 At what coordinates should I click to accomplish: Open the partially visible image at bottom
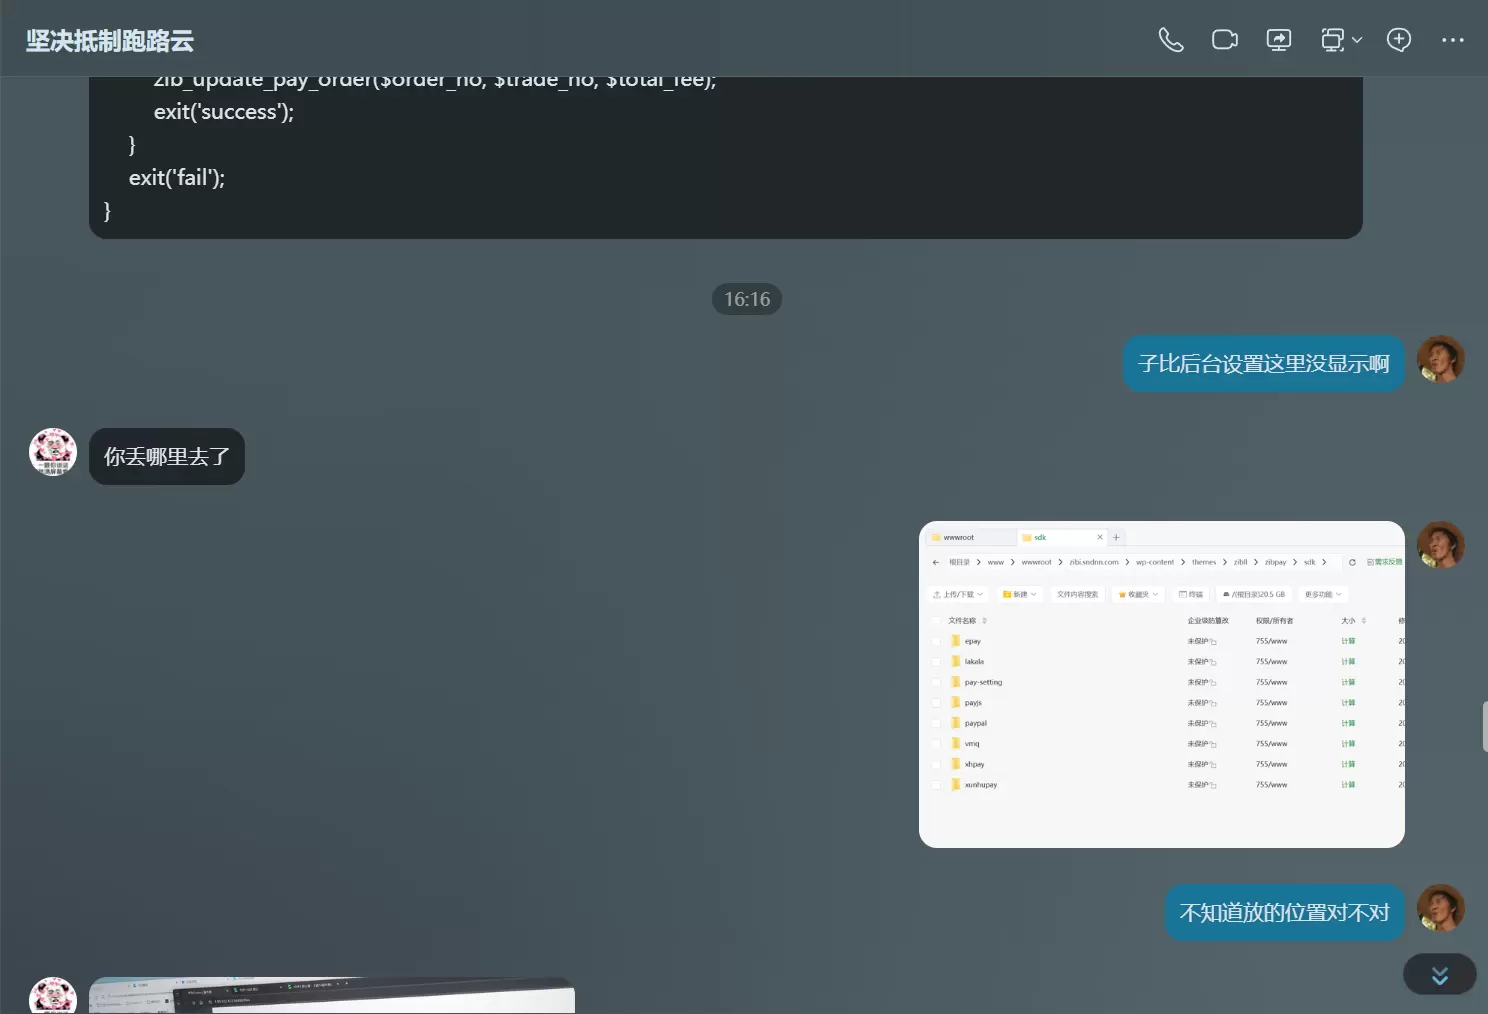pyautogui.click(x=332, y=996)
